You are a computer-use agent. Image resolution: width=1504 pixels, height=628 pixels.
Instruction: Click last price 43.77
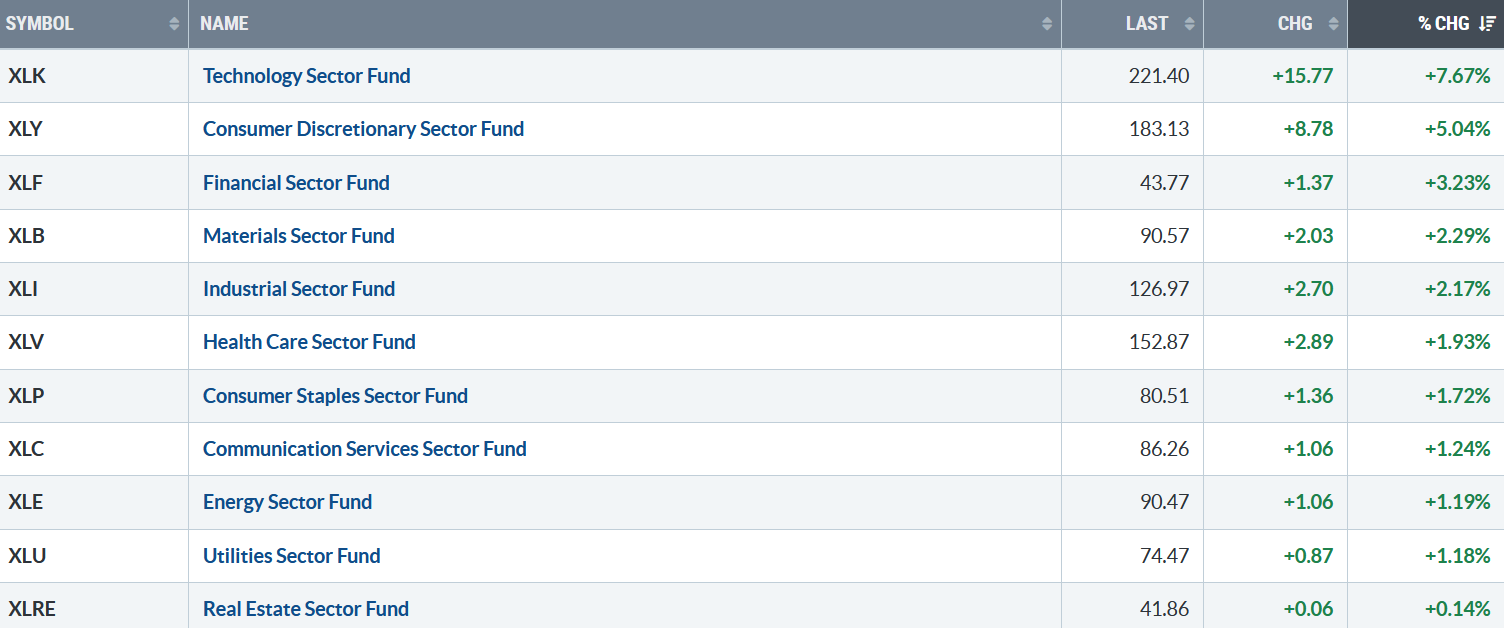pos(1164,183)
